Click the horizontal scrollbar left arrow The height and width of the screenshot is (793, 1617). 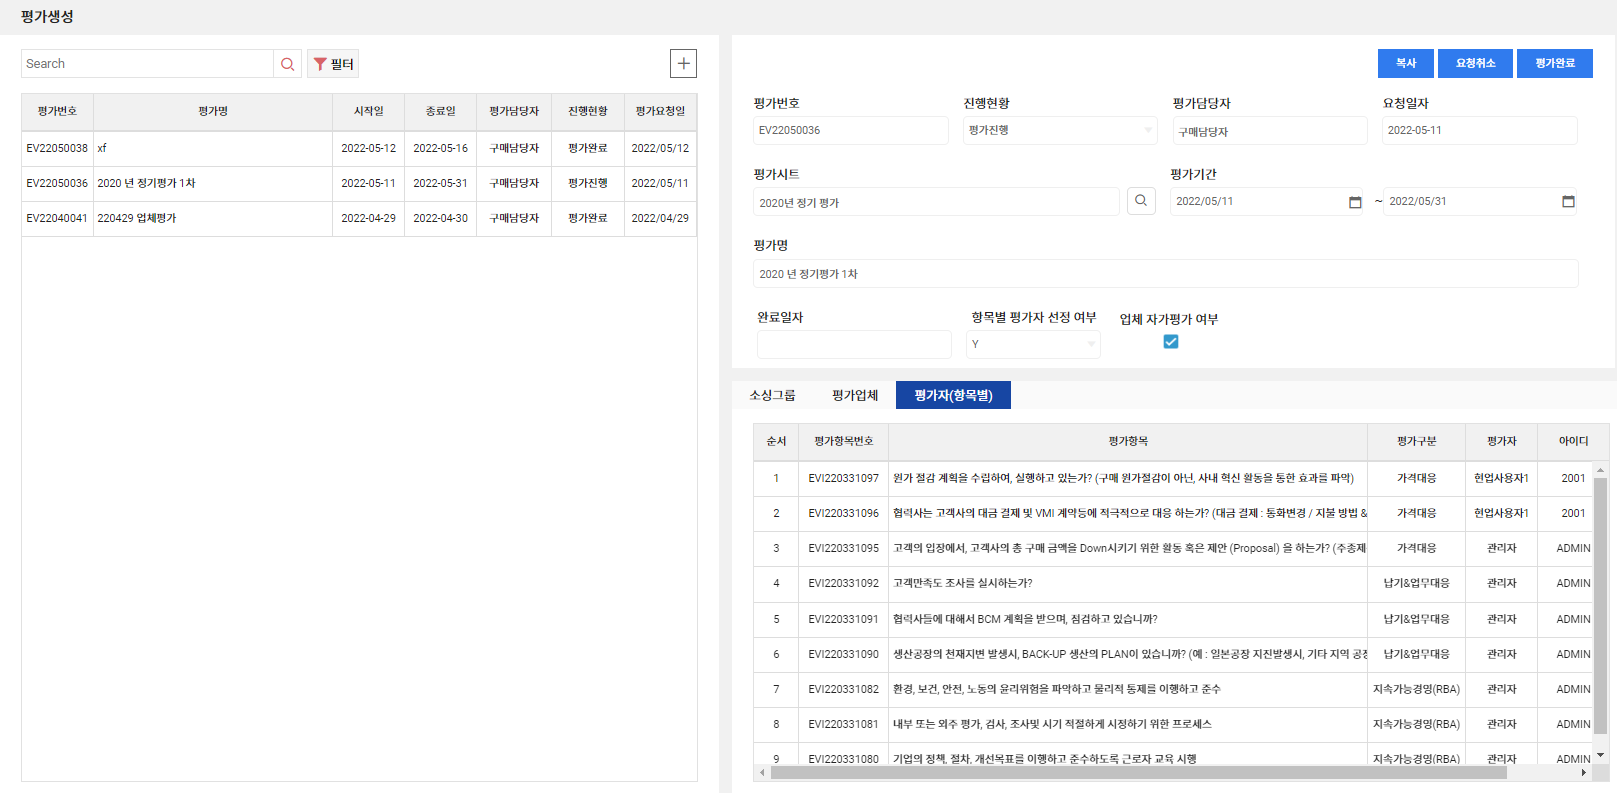click(762, 772)
